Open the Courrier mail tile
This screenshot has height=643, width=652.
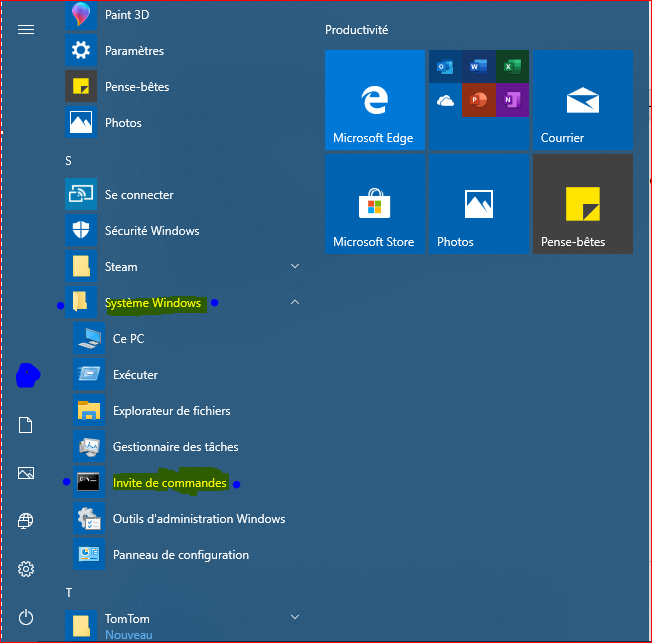[583, 100]
